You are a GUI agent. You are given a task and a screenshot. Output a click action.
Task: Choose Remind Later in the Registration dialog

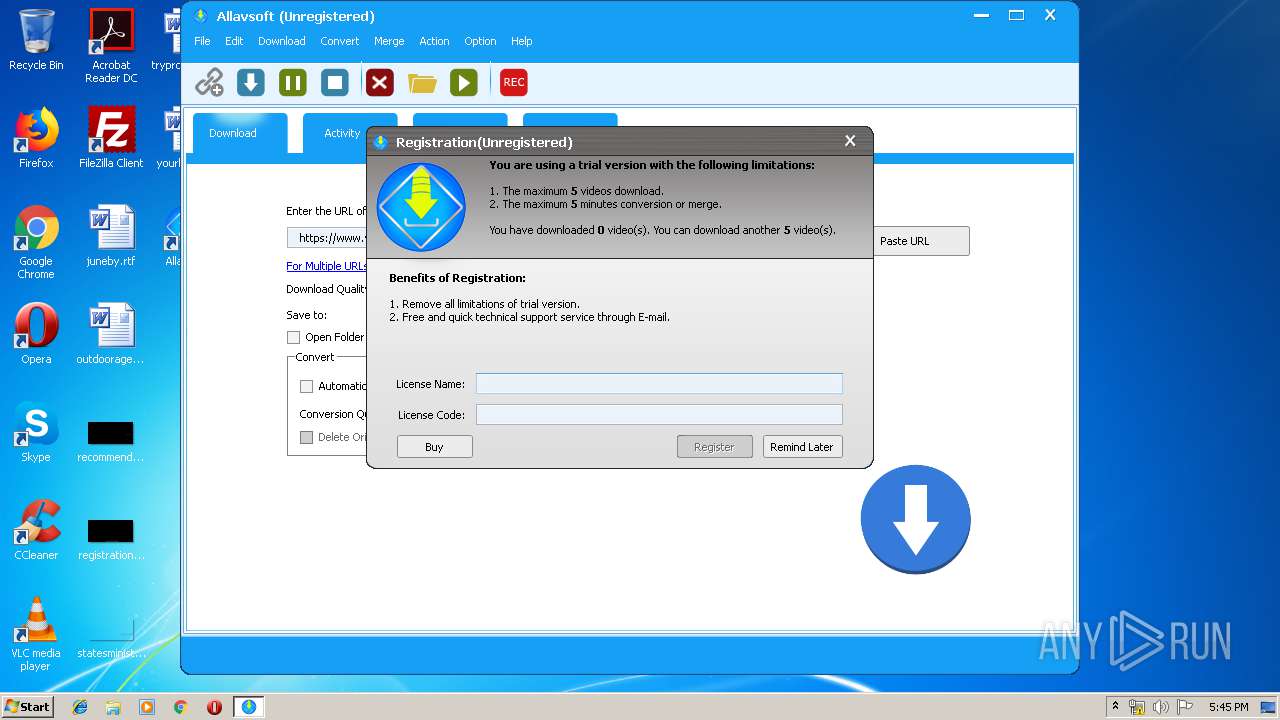[x=802, y=447]
